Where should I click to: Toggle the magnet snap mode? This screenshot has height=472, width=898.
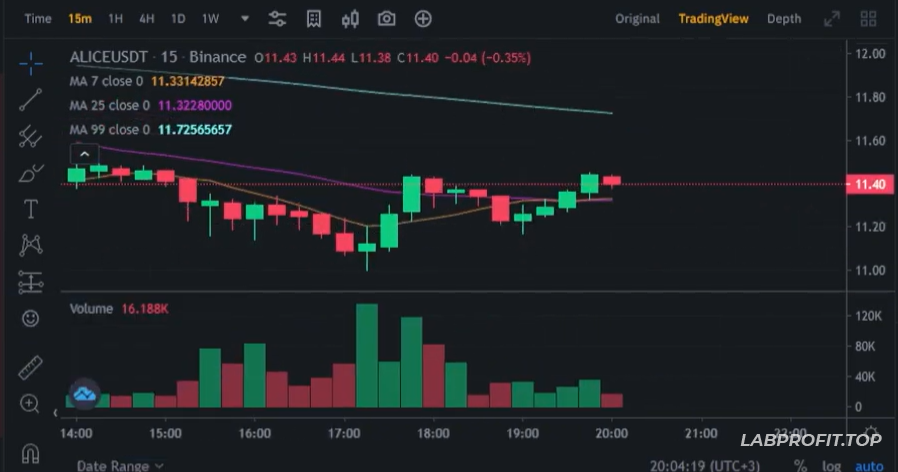(x=31, y=453)
